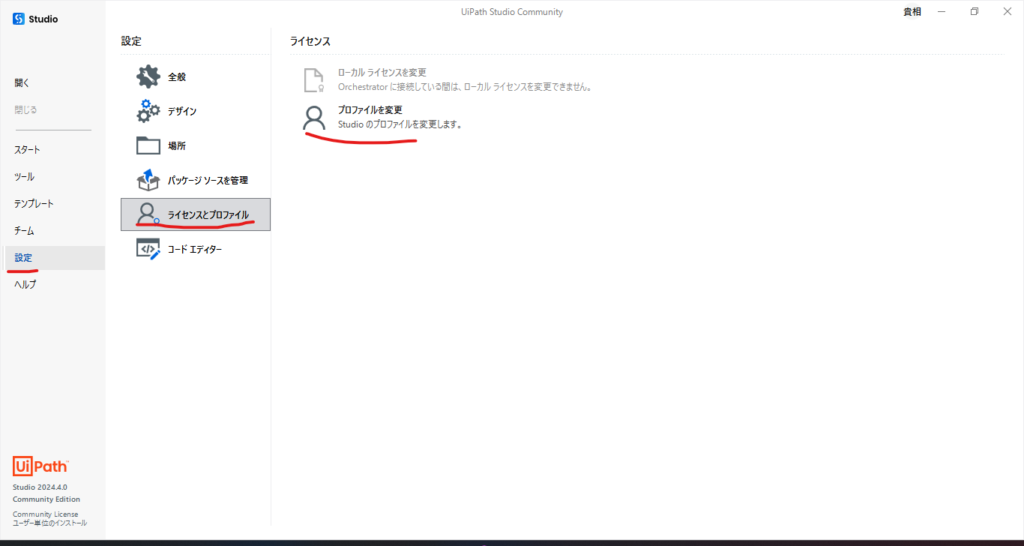Open the デザイン settings tab
The width and height of the screenshot is (1024, 546).
click(x=195, y=111)
